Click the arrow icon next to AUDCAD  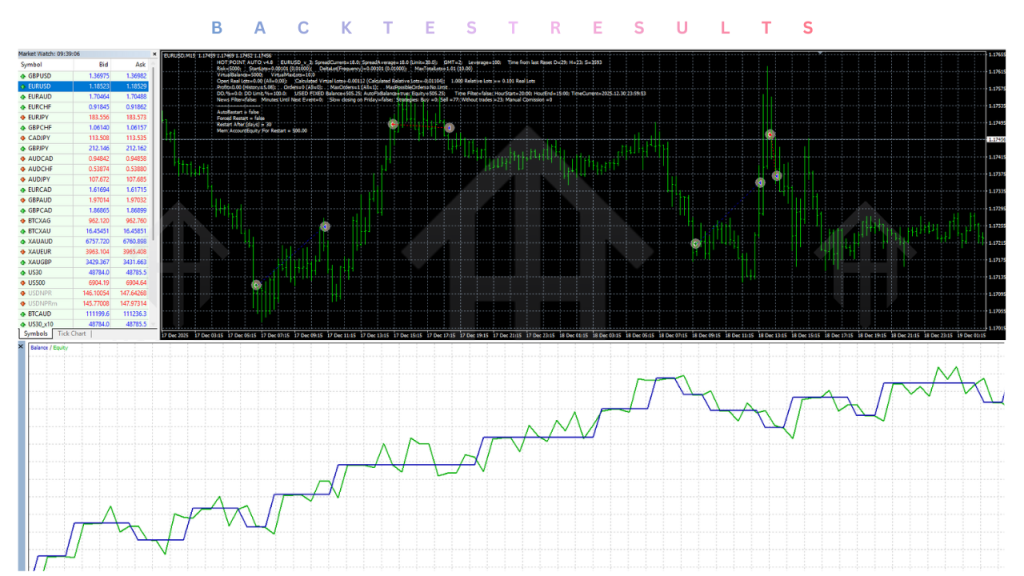coord(24,159)
